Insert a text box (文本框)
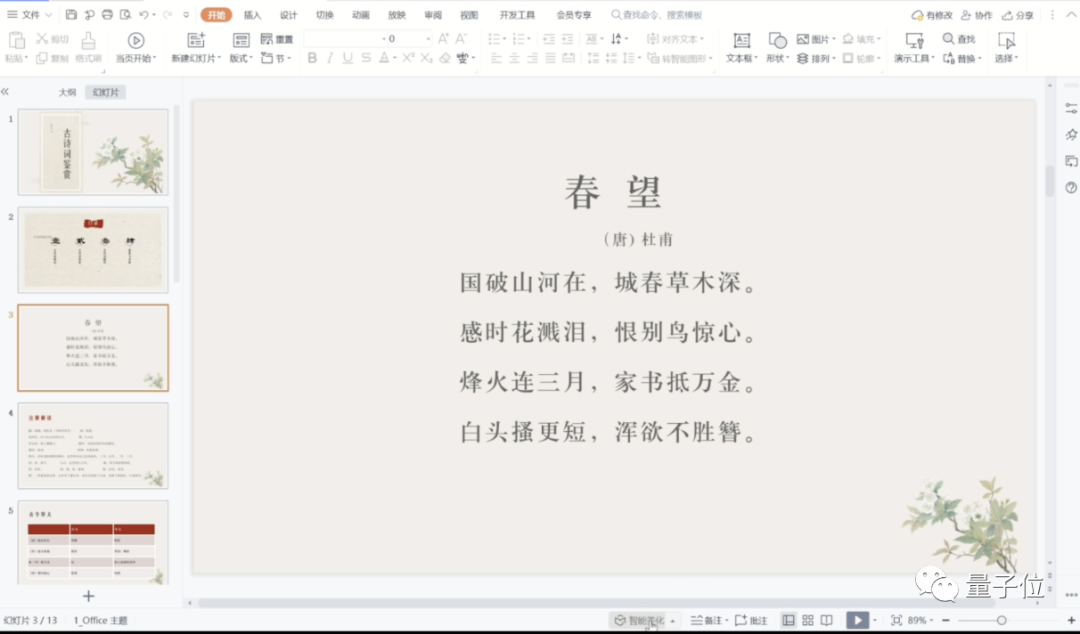 [741, 40]
